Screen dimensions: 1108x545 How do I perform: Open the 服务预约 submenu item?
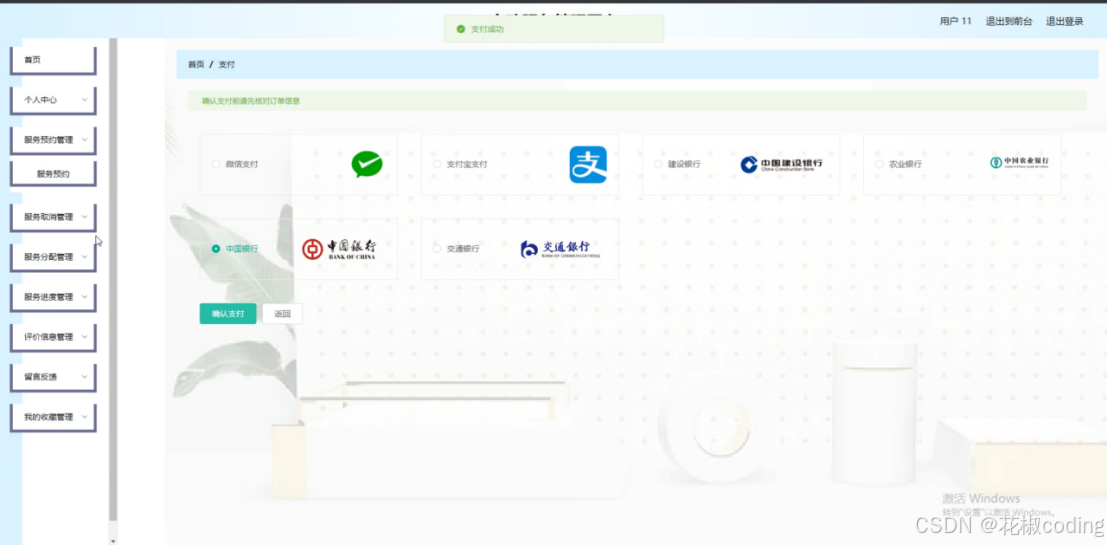[x=53, y=173]
